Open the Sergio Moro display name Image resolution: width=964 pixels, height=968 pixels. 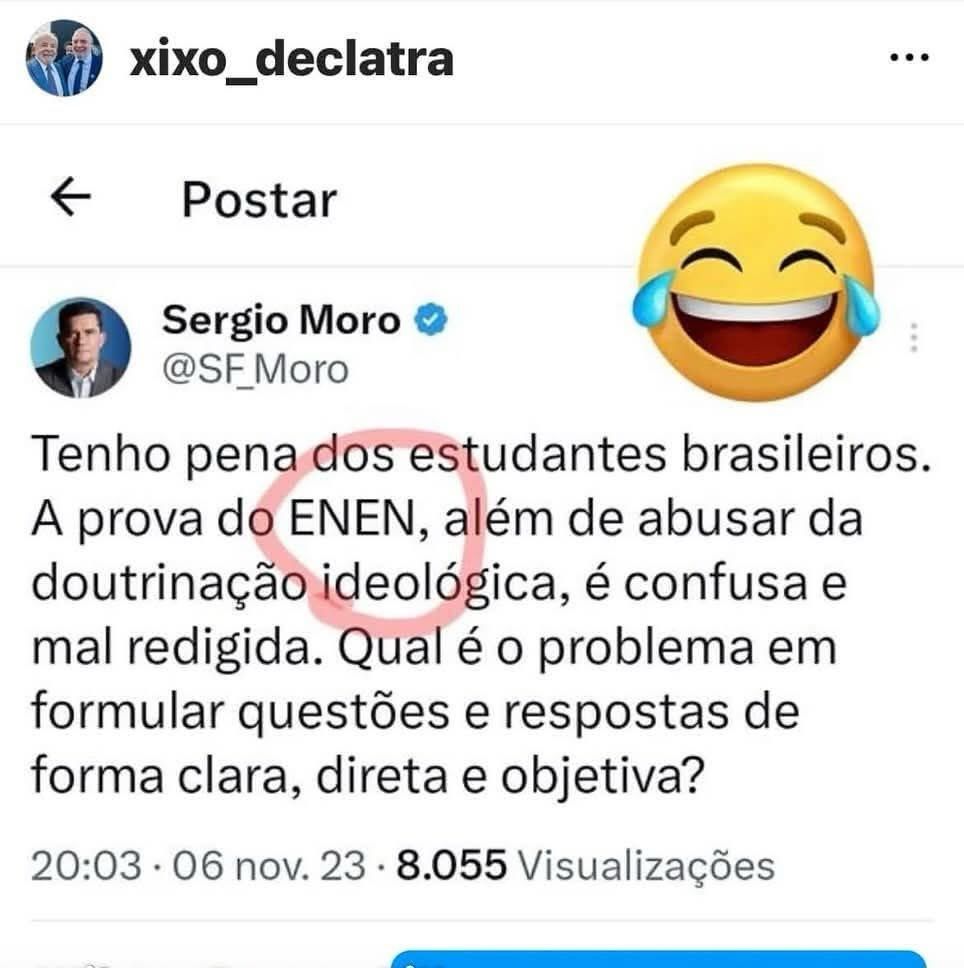tap(281, 320)
